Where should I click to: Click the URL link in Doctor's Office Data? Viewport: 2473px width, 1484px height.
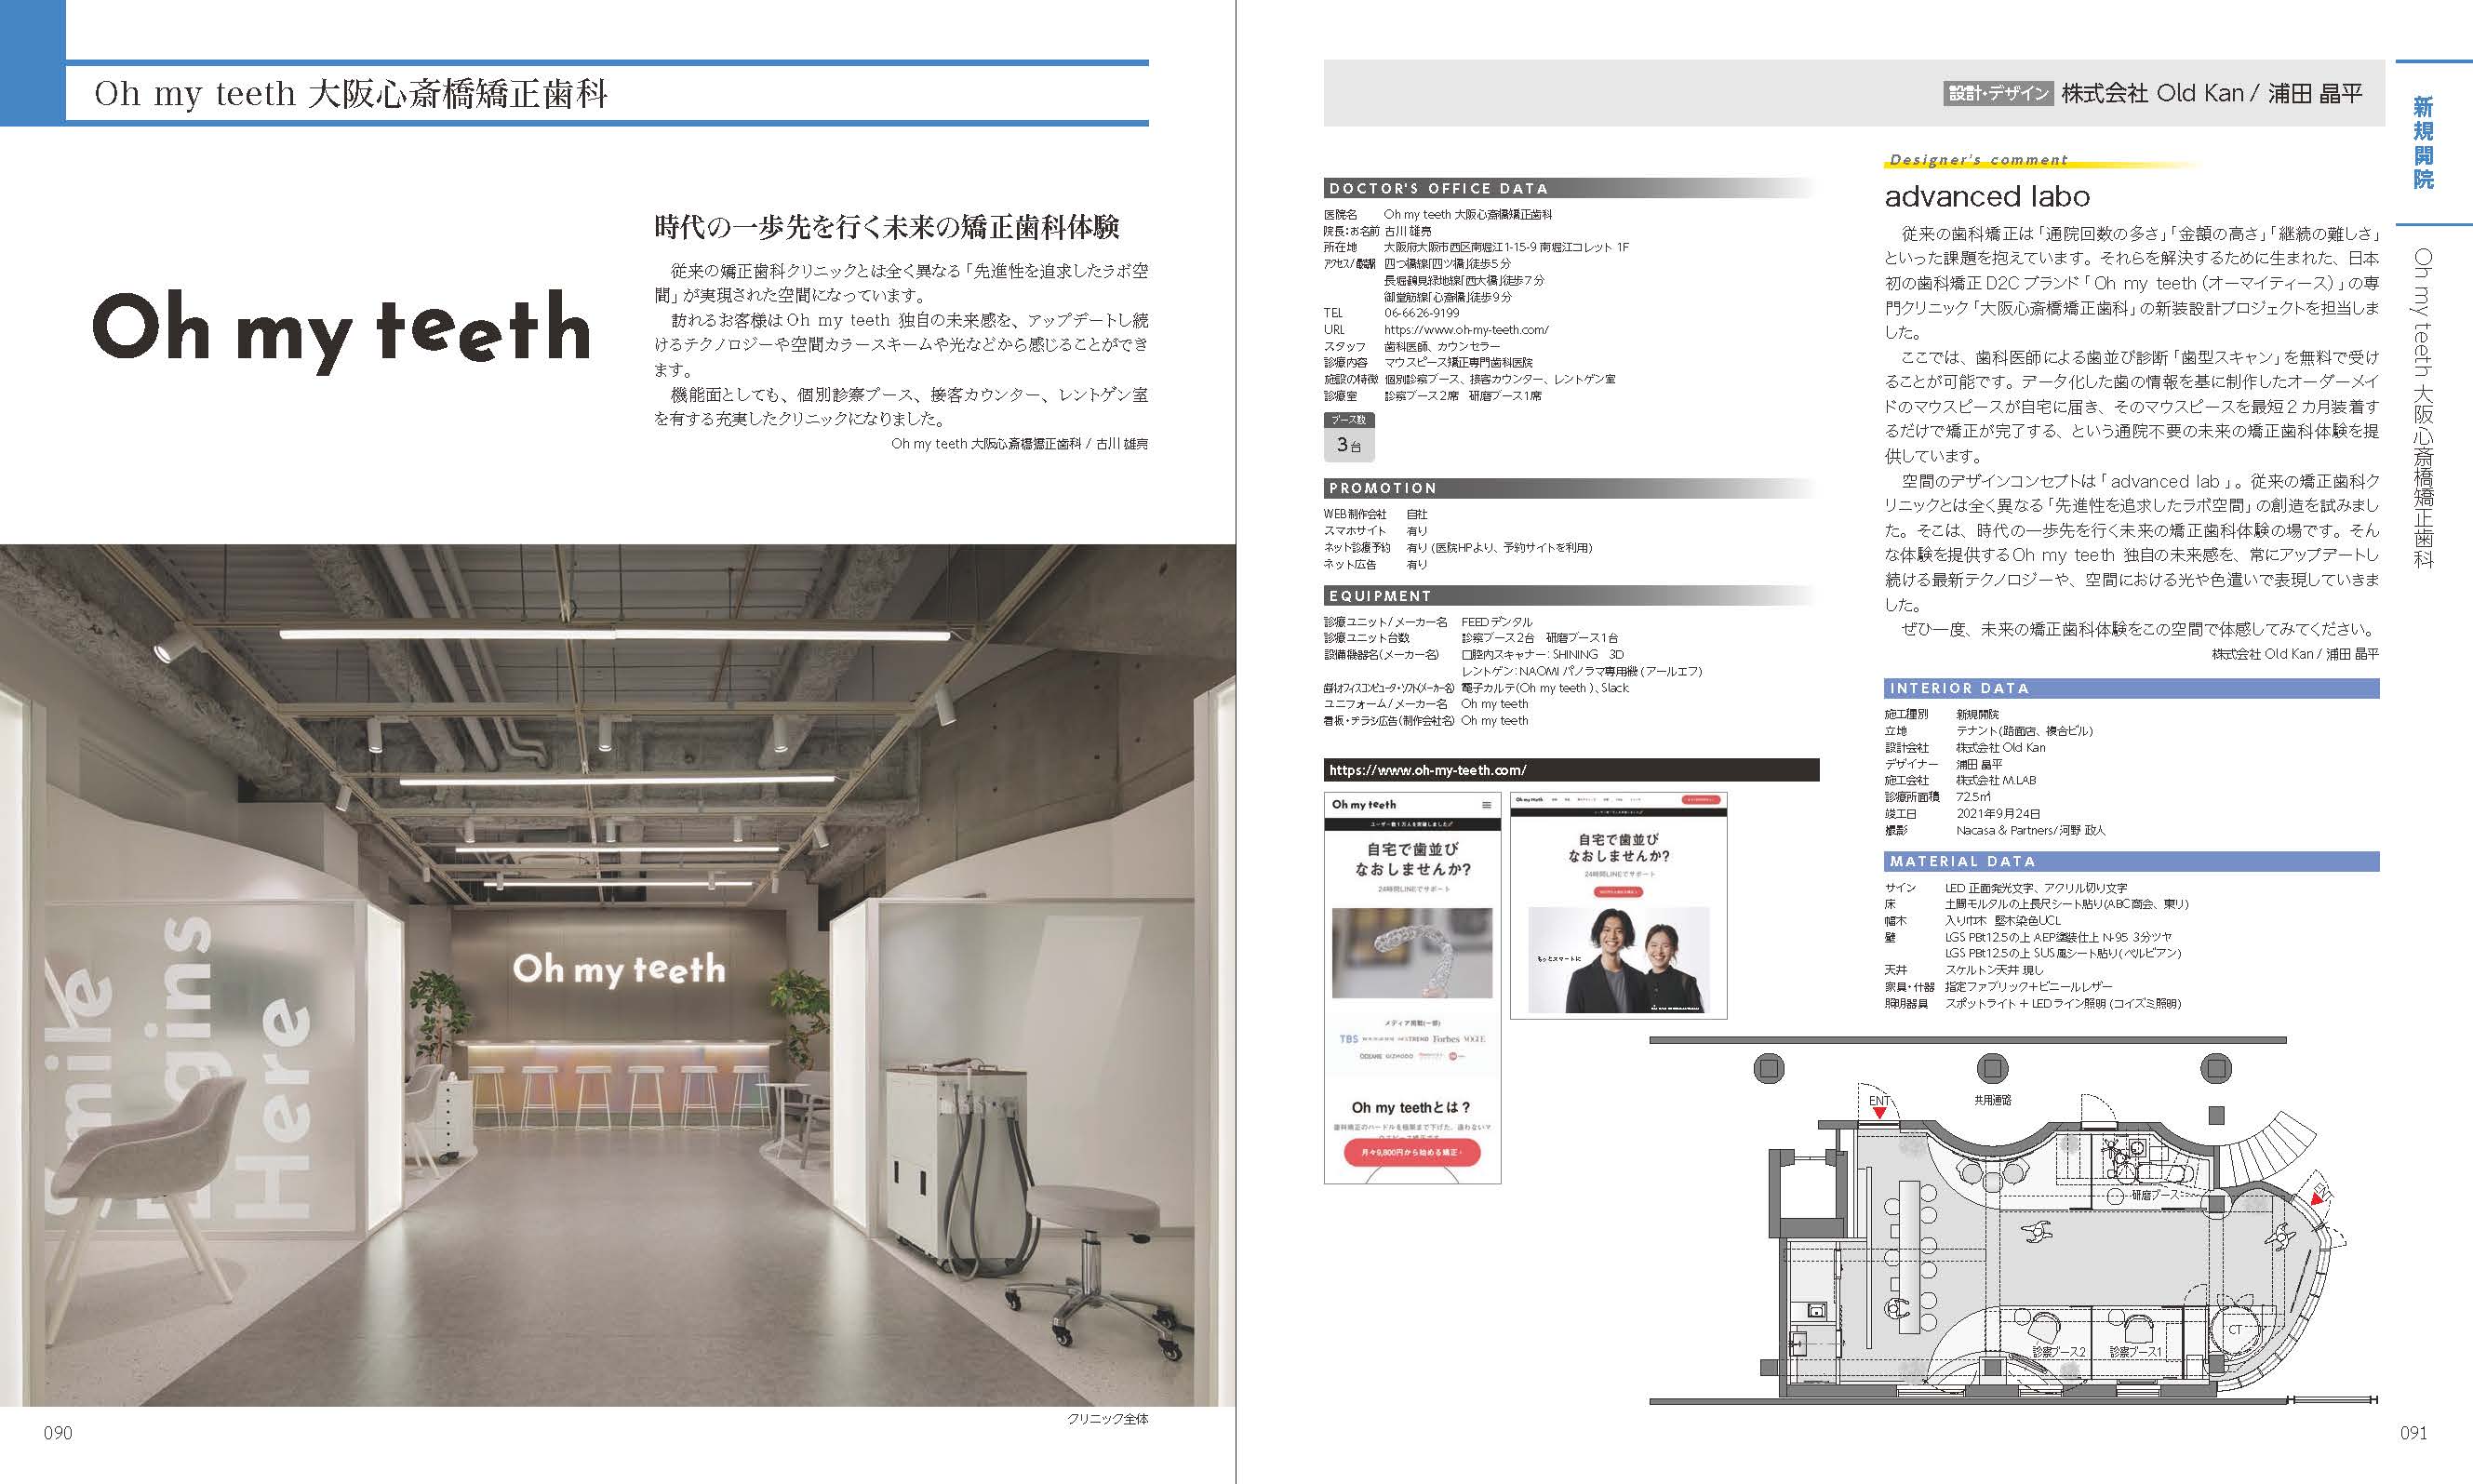[x=1466, y=329]
